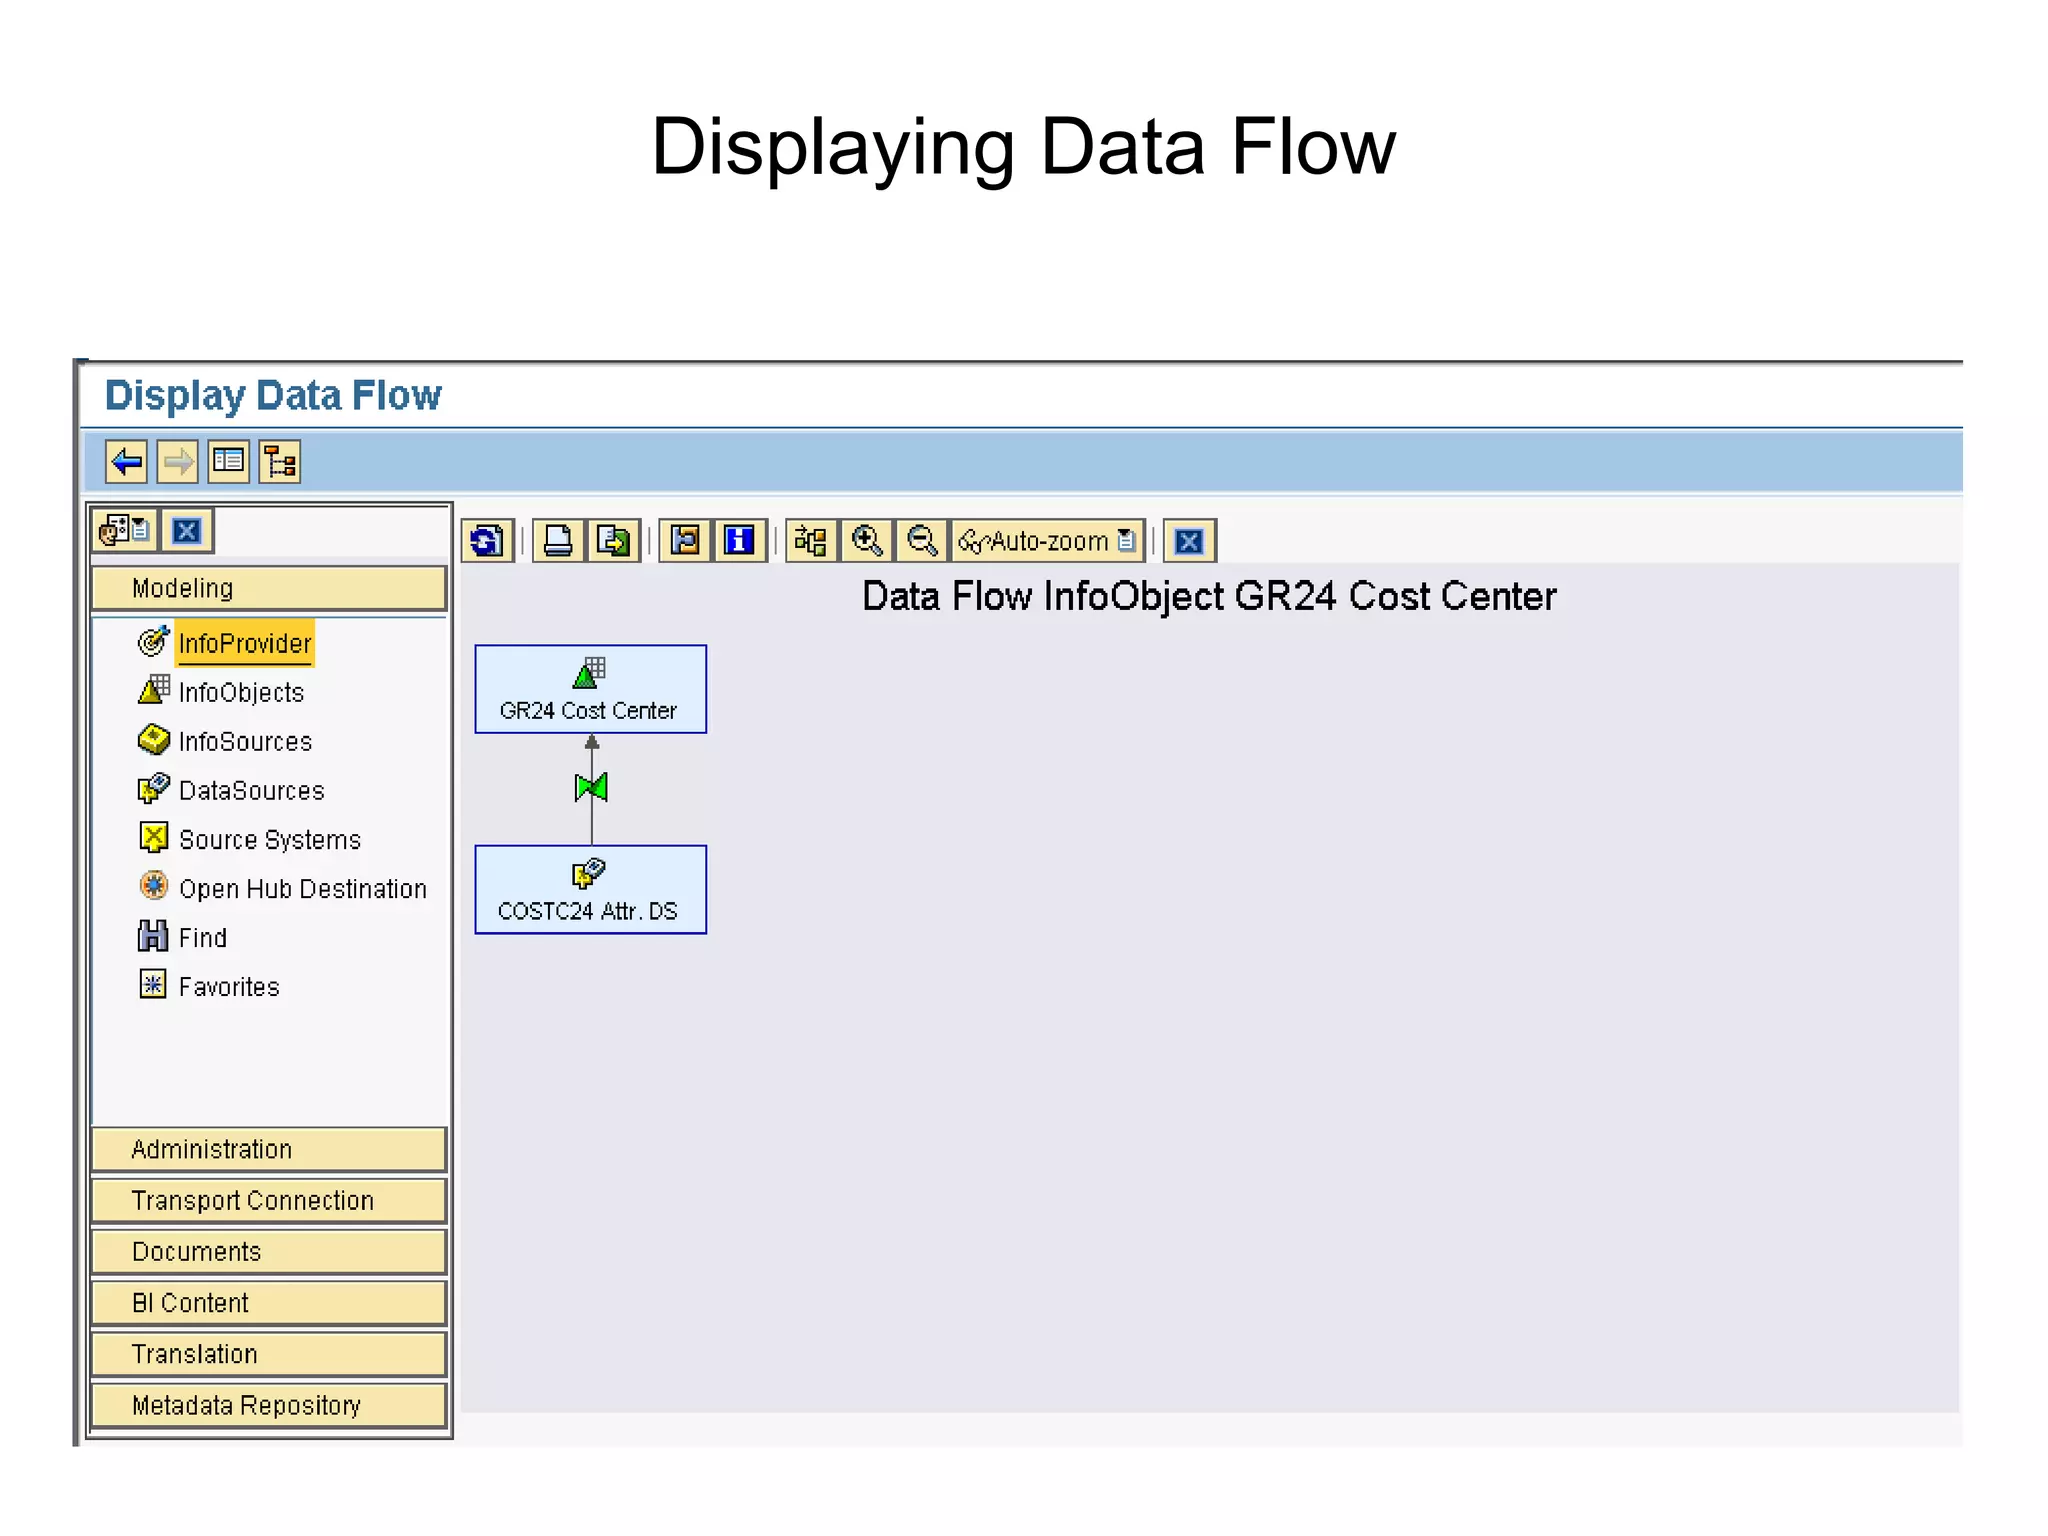
Task: Expand the Modeling section
Action: [268, 588]
